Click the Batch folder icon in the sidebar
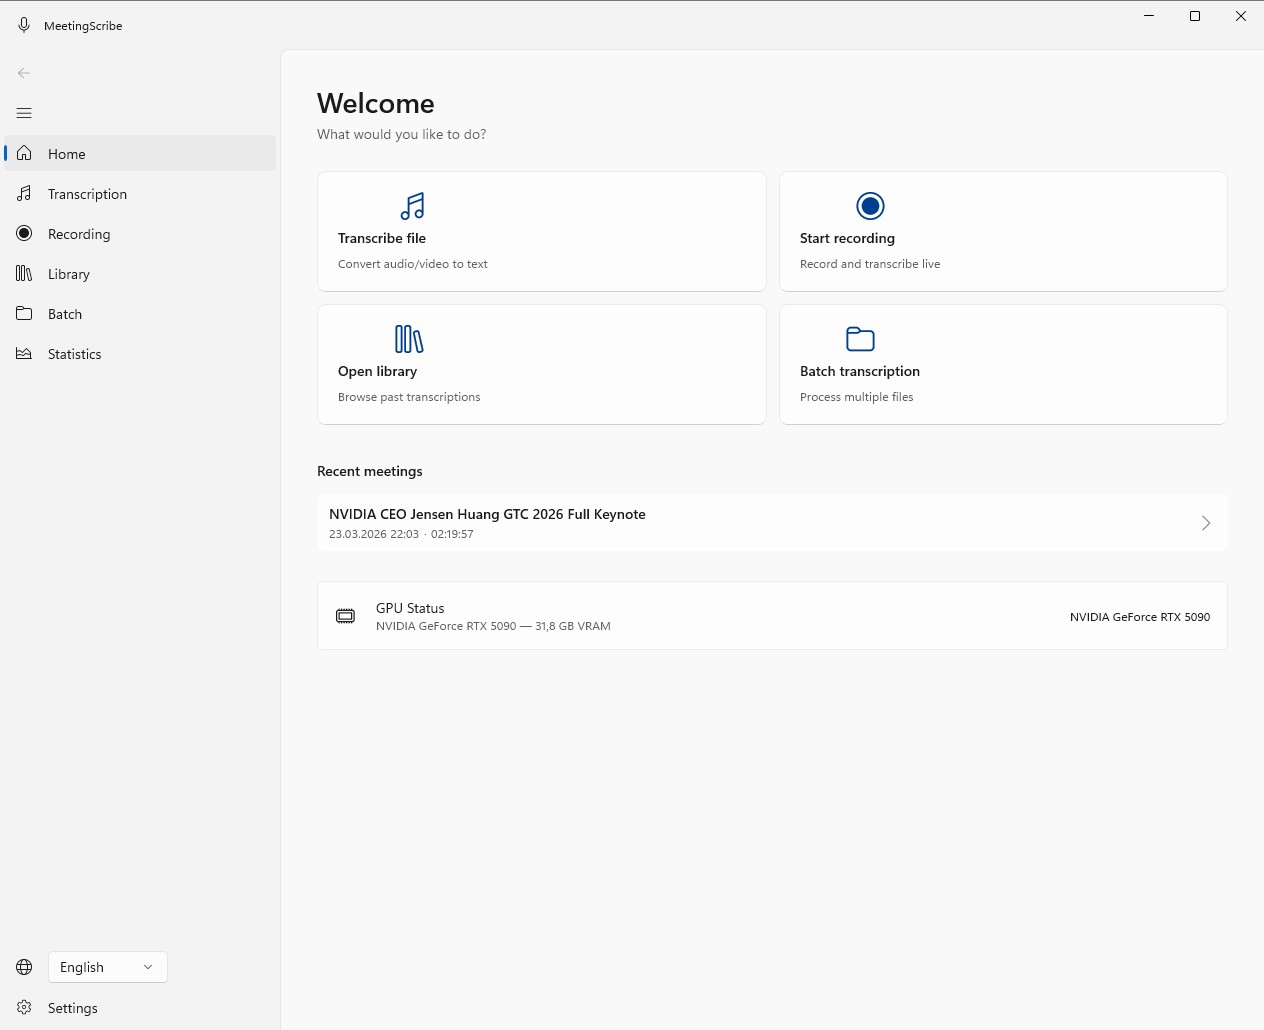The height and width of the screenshot is (1030, 1264). click(24, 313)
